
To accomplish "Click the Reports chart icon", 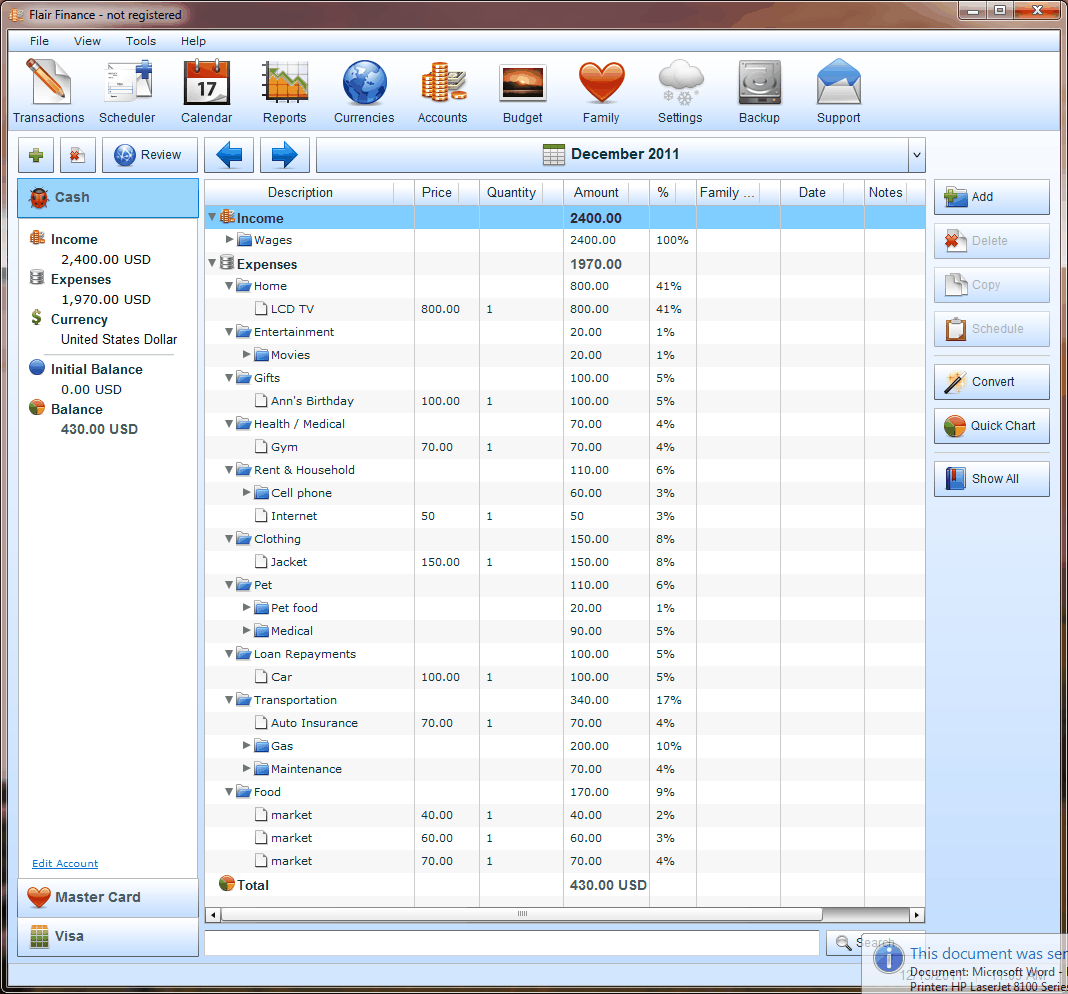I will tap(285, 84).
